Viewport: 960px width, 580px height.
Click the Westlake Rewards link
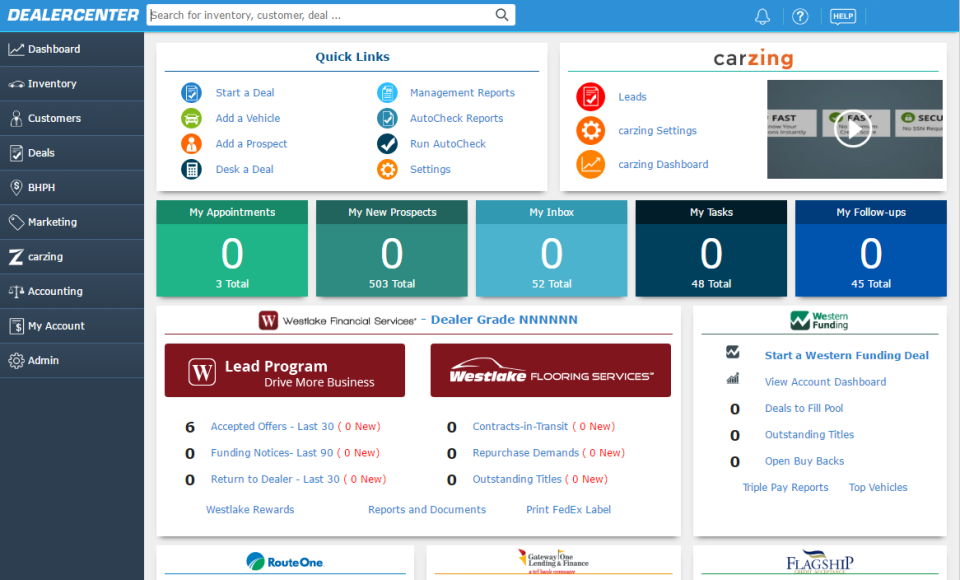(250, 509)
